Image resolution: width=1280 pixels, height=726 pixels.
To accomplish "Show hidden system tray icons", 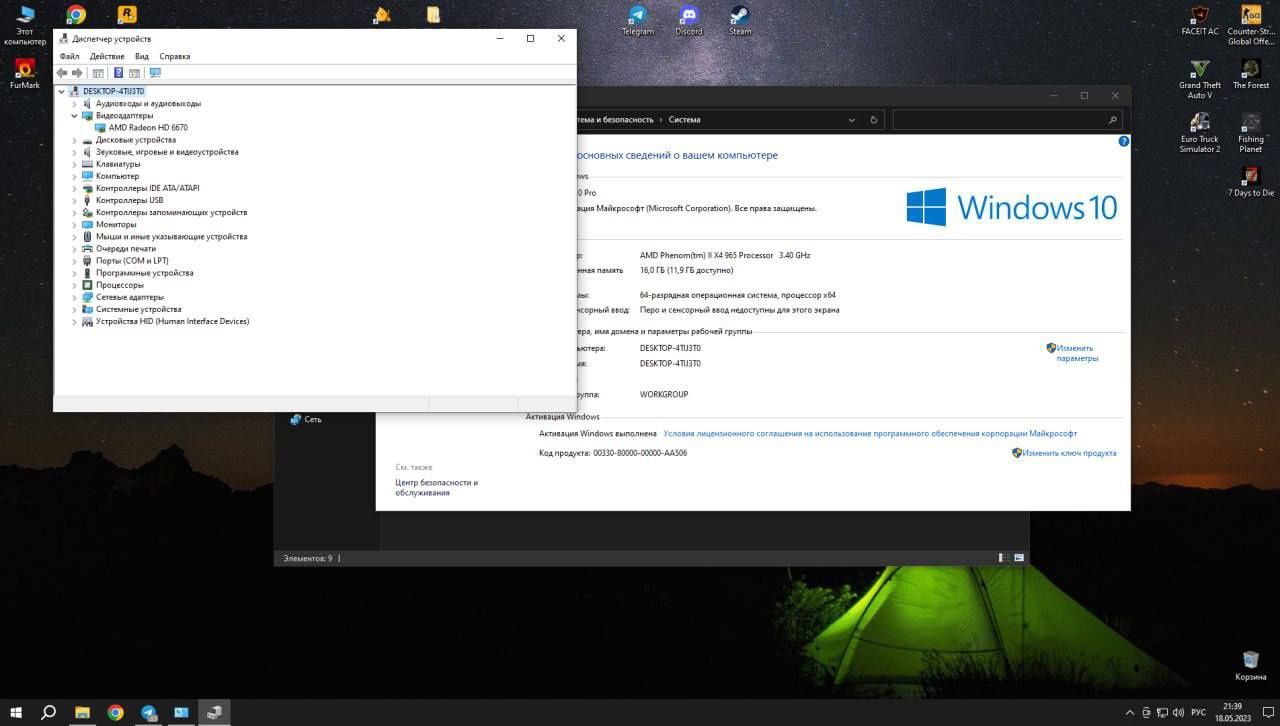I will 1130,713.
